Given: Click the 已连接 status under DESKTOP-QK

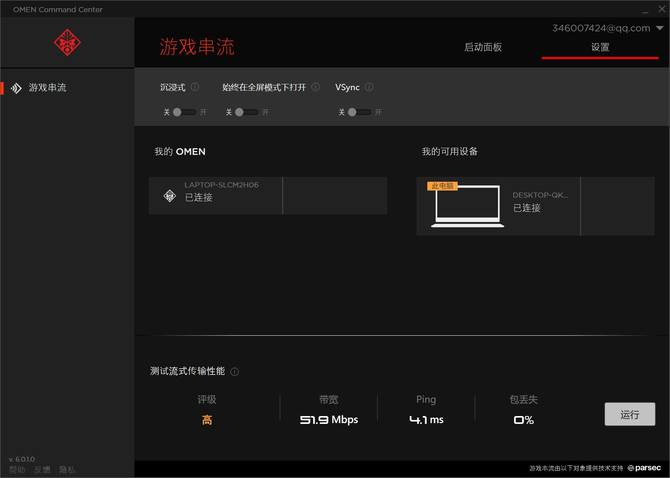Looking at the screenshot, I should 526,208.
